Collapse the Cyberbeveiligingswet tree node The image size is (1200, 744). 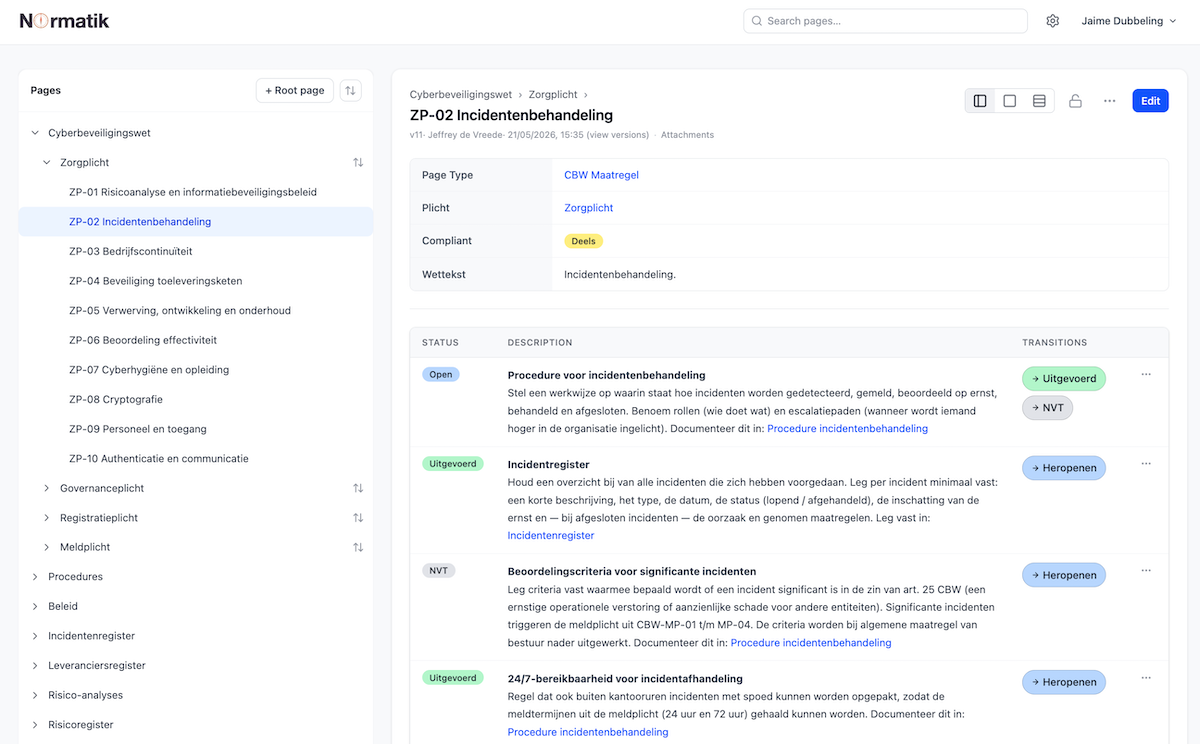point(35,132)
